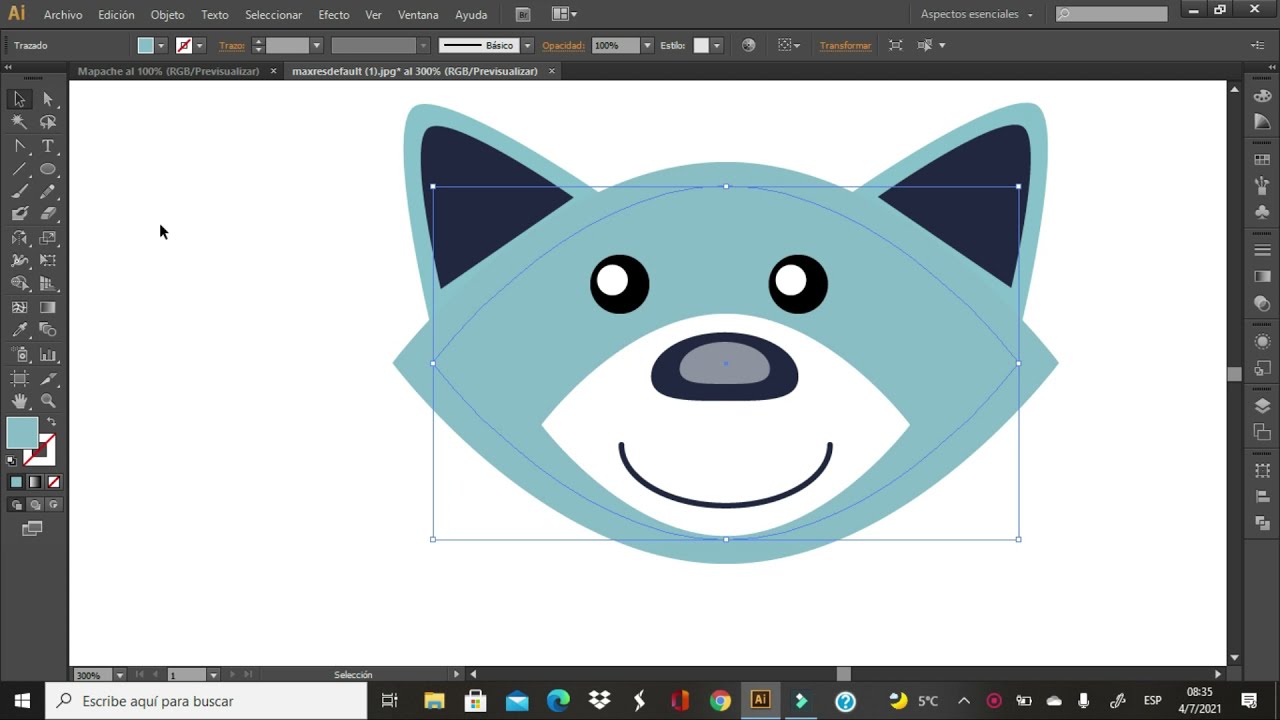
Task: Open the Brushes panel icon
Action: (1262, 186)
